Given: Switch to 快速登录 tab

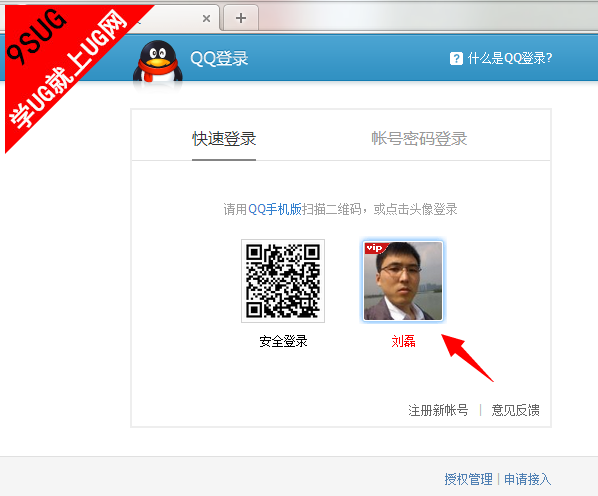Looking at the screenshot, I should (224, 139).
